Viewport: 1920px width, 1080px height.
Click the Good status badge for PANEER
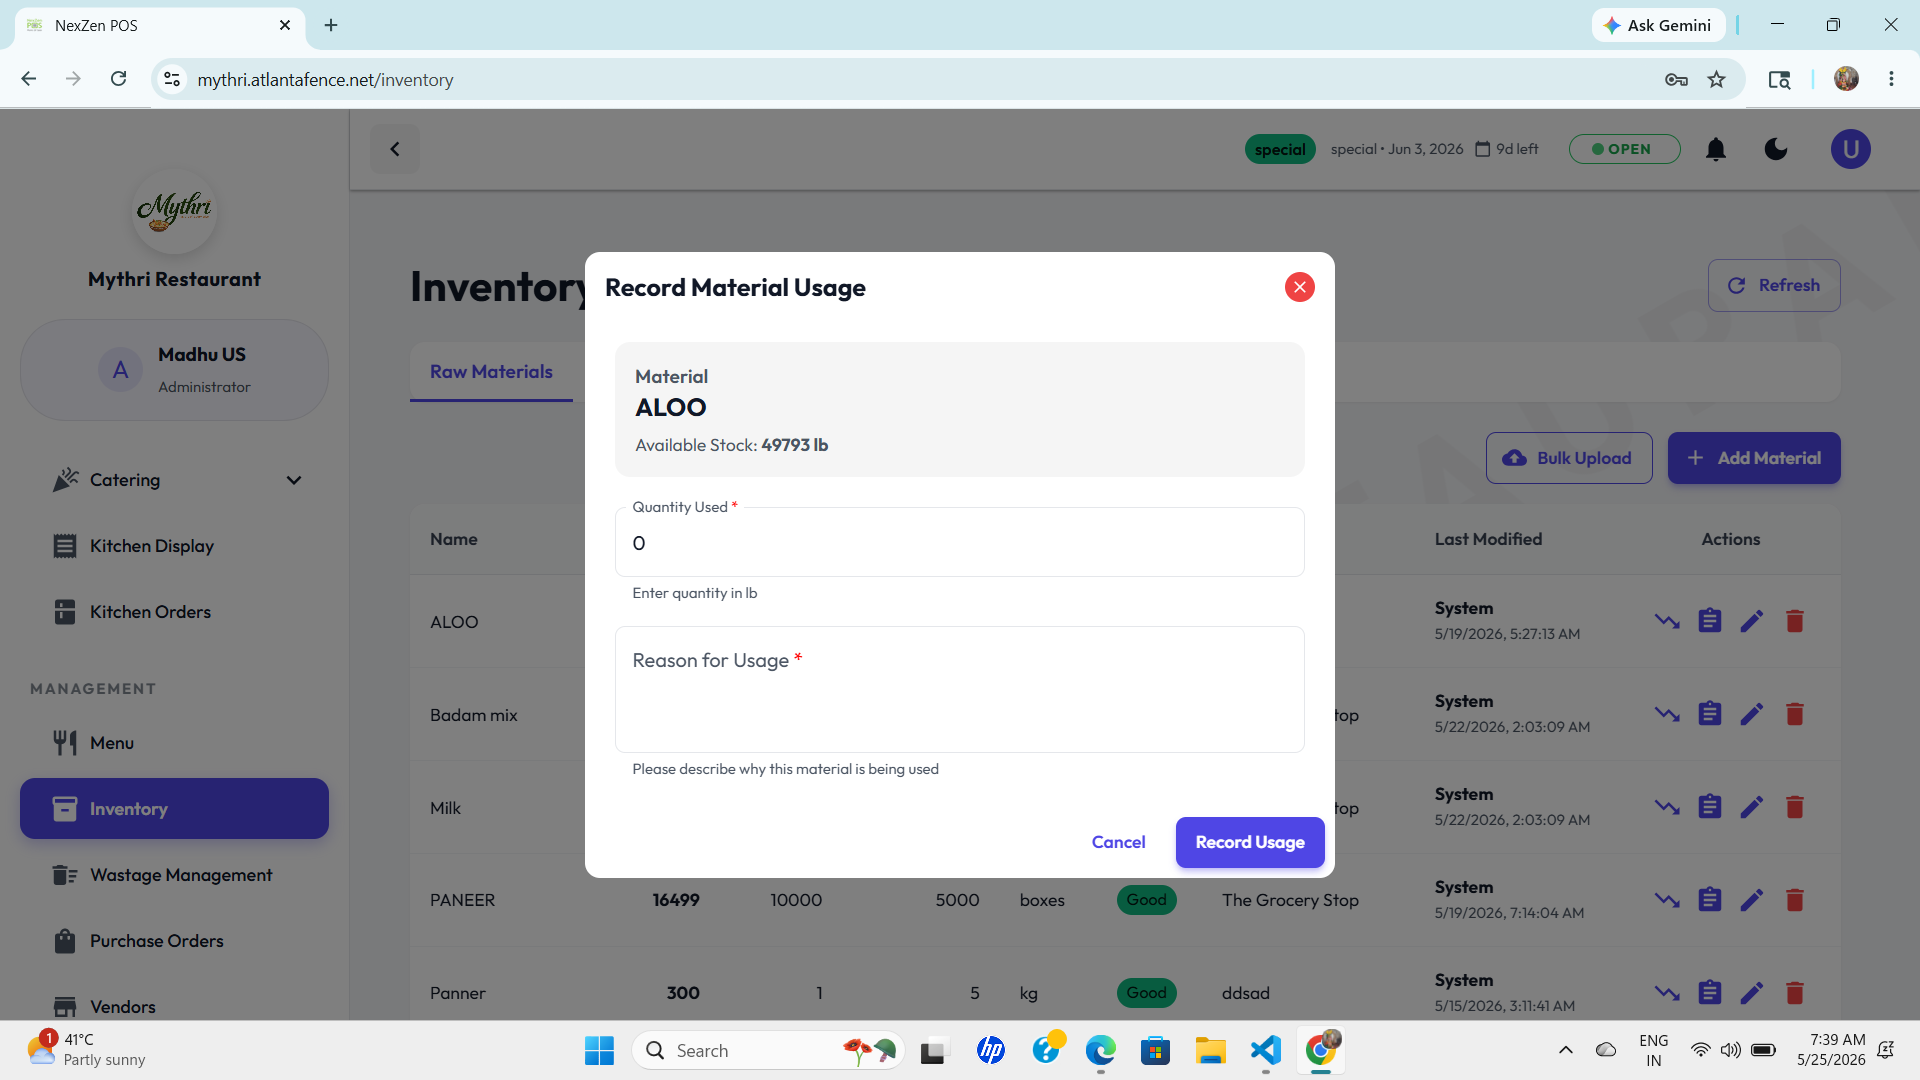(x=1146, y=900)
